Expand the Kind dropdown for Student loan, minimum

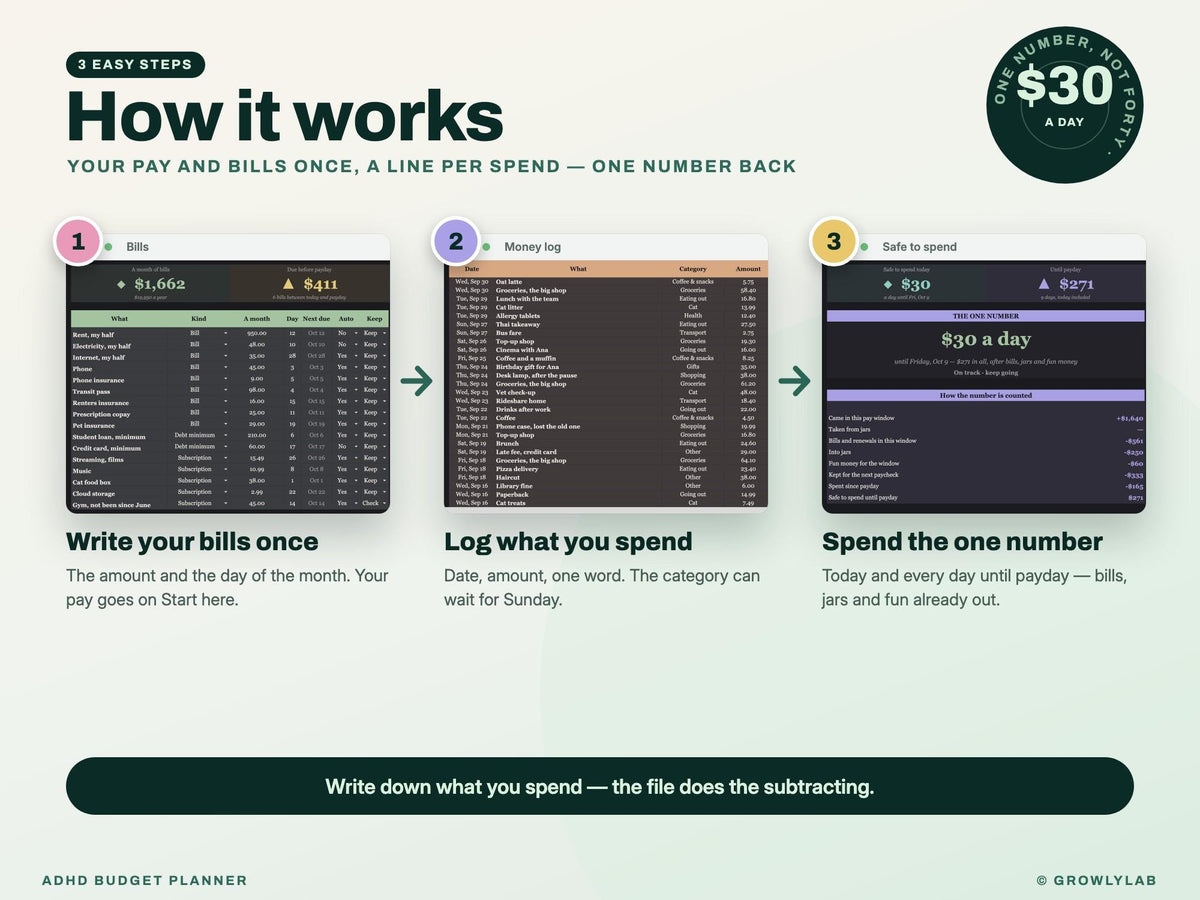(x=225, y=436)
